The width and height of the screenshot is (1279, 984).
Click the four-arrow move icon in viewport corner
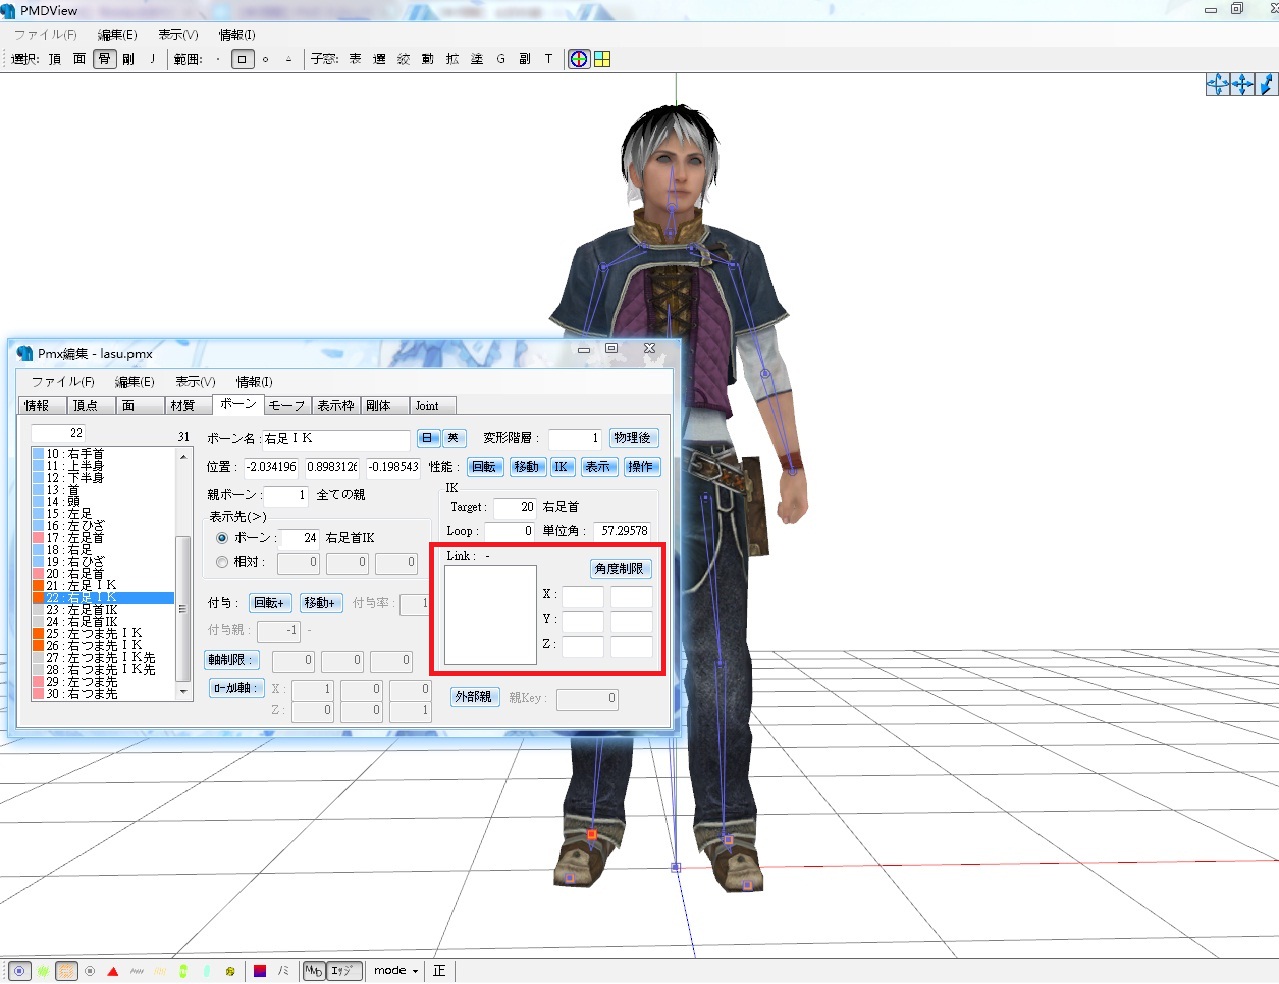[1242, 84]
